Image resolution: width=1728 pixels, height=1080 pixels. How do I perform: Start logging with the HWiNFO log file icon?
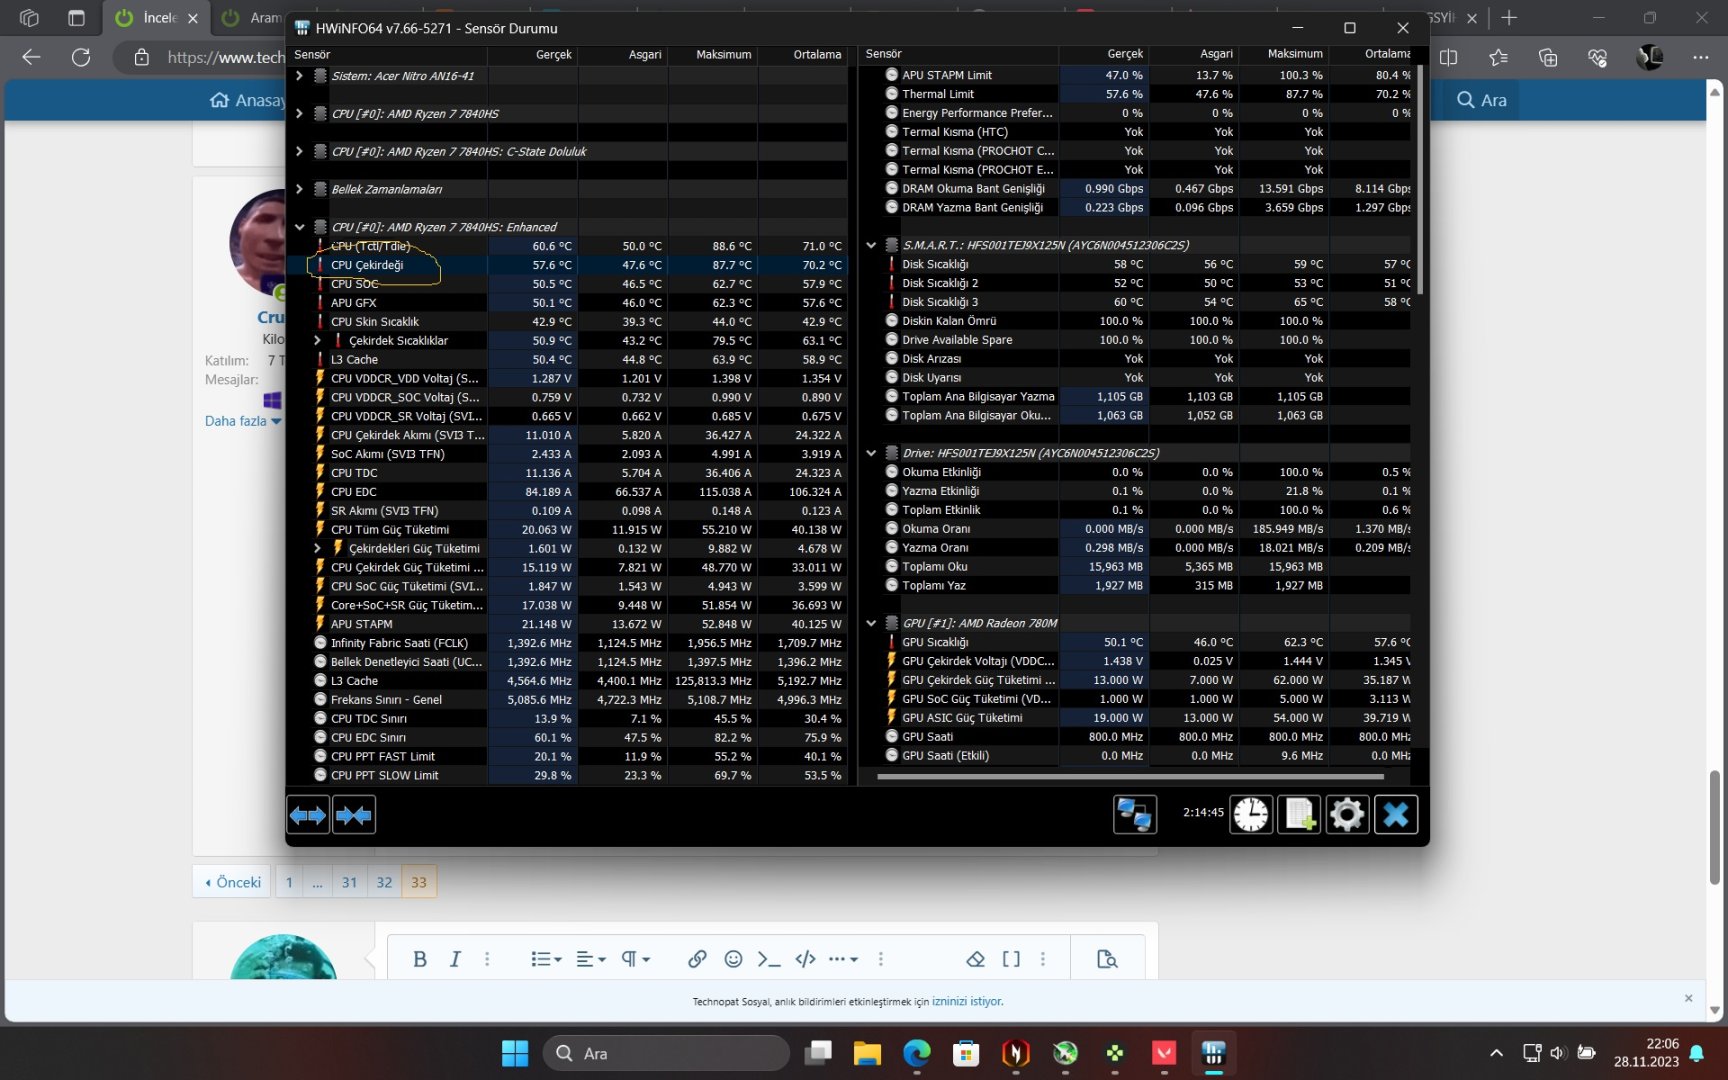click(x=1299, y=815)
